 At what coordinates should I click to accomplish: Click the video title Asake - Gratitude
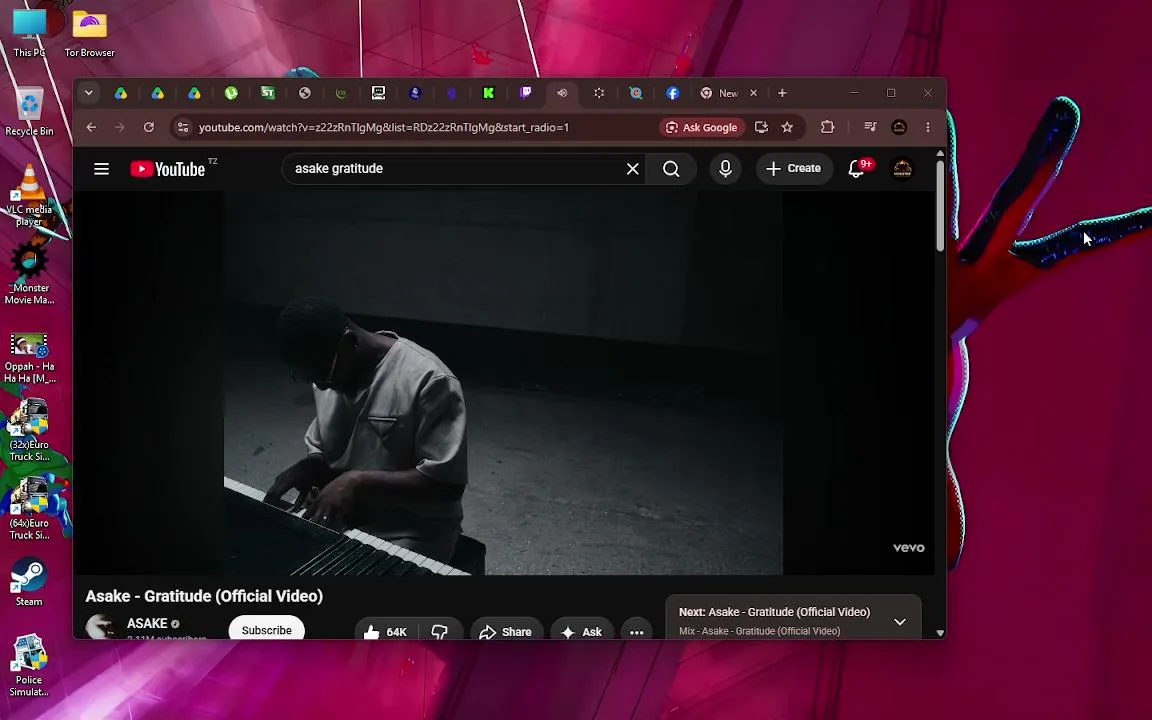pyautogui.click(x=204, y=596)
